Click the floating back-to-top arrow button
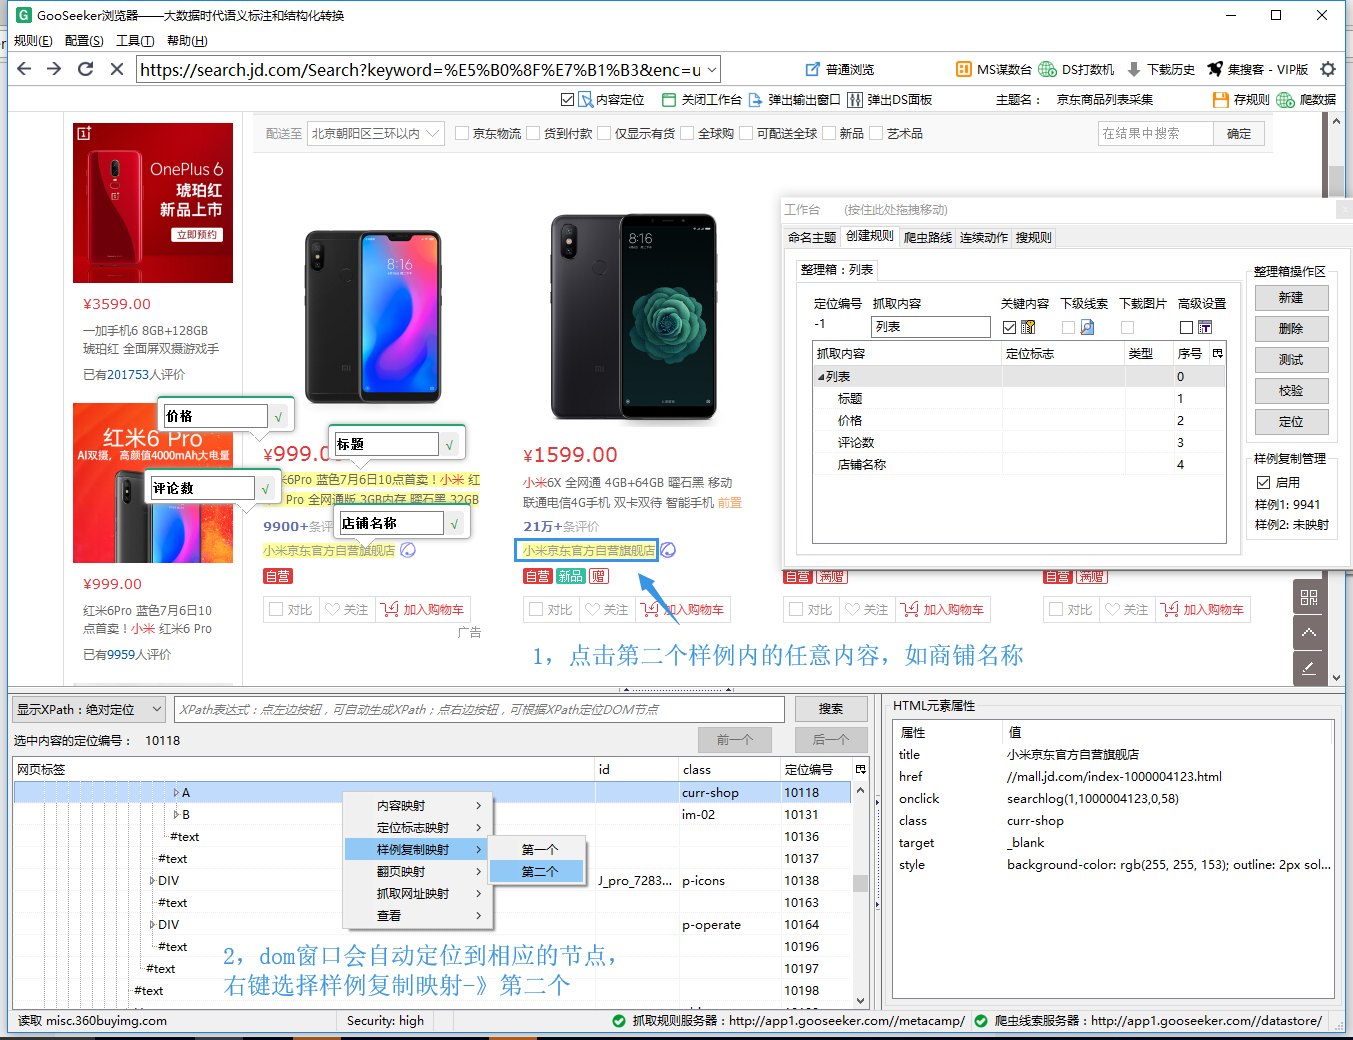Viewport: 1353px width, 1040px height. pos(1309,632)
